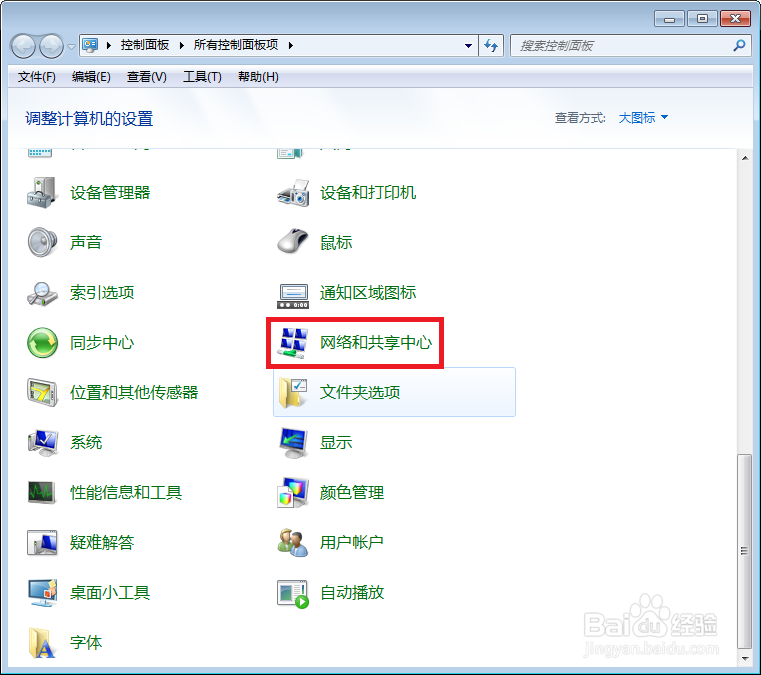Click the scrollbar up arrow
This screenshot has width=761, height=675.
tap(744, 158)
